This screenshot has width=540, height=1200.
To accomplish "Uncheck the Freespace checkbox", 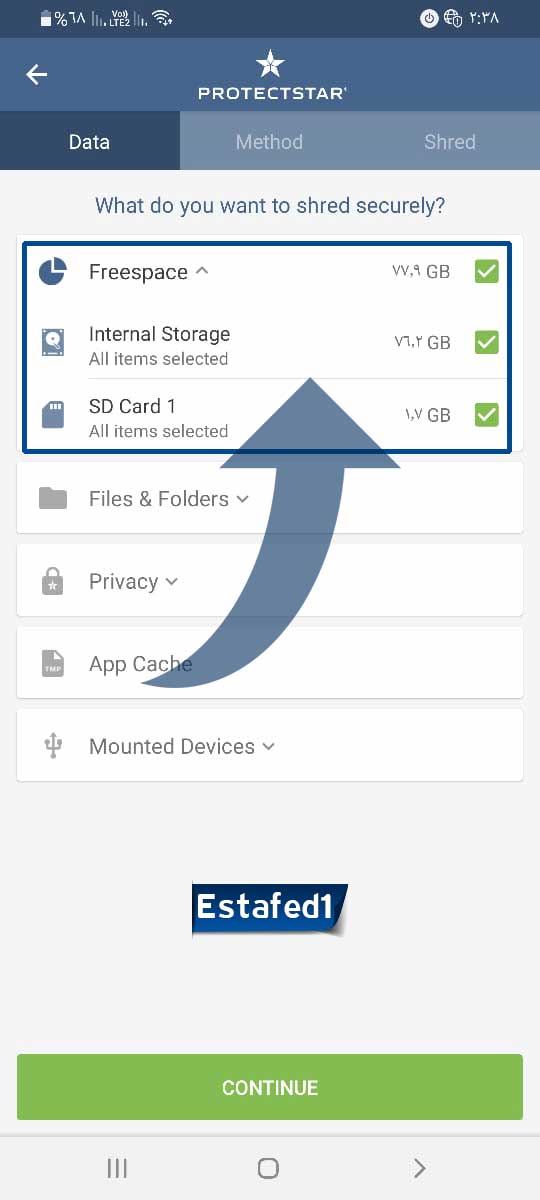I will [x=486, y=271].
